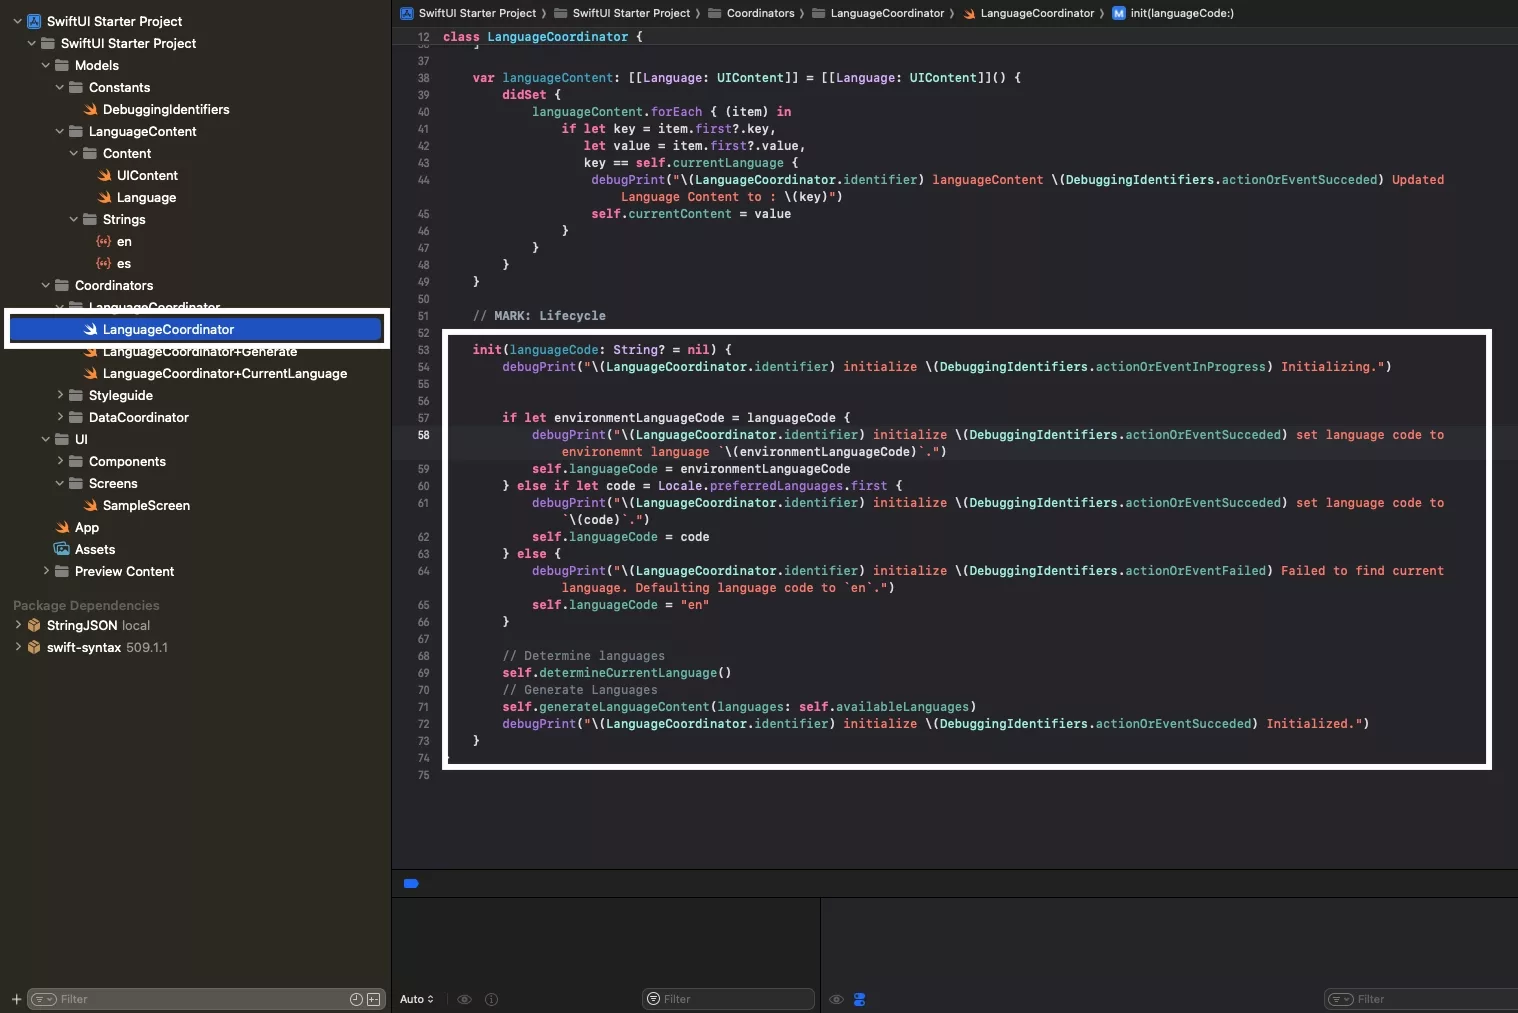Select LanguageCoordinator+CurrentLanguage swift file

click(x=225, y=373)
